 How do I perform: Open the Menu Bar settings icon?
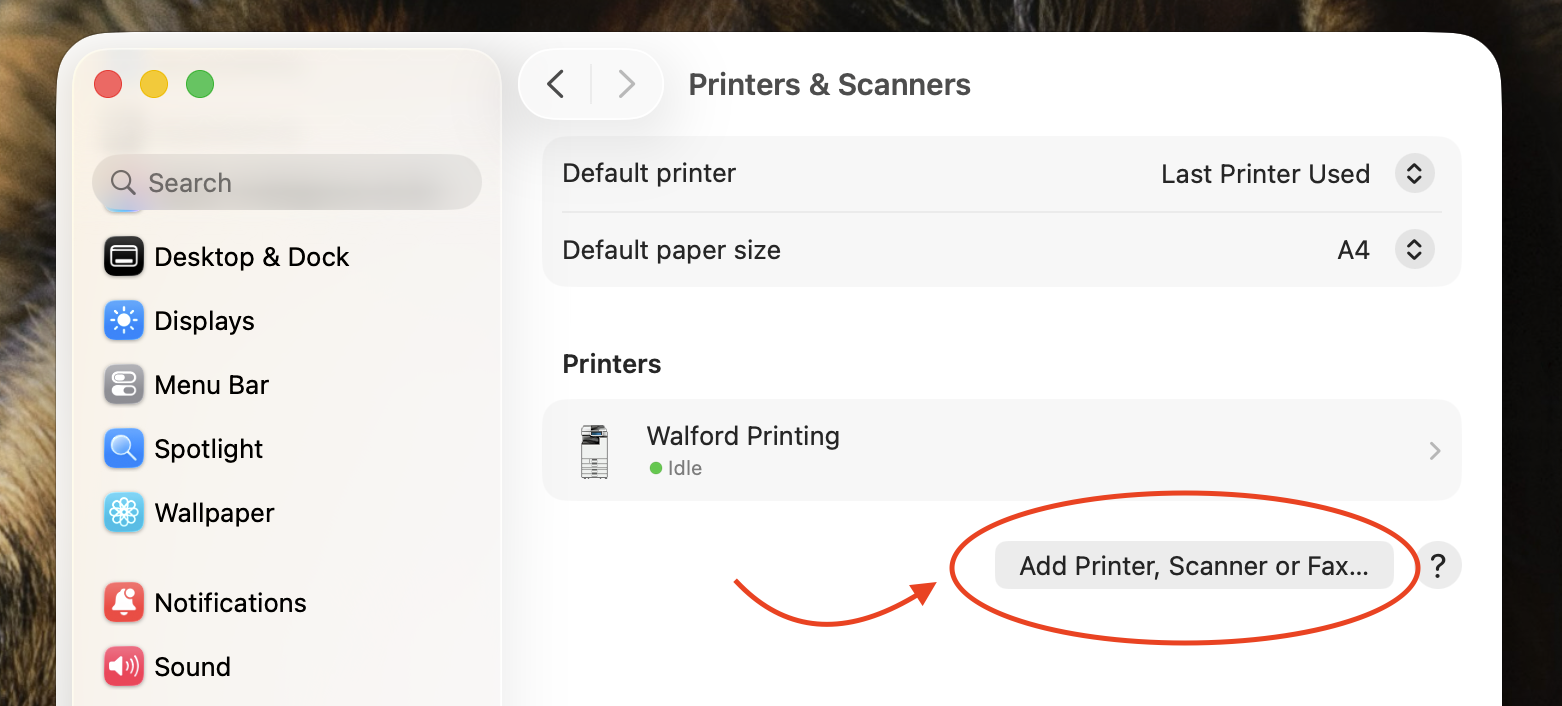pos(124,385)
